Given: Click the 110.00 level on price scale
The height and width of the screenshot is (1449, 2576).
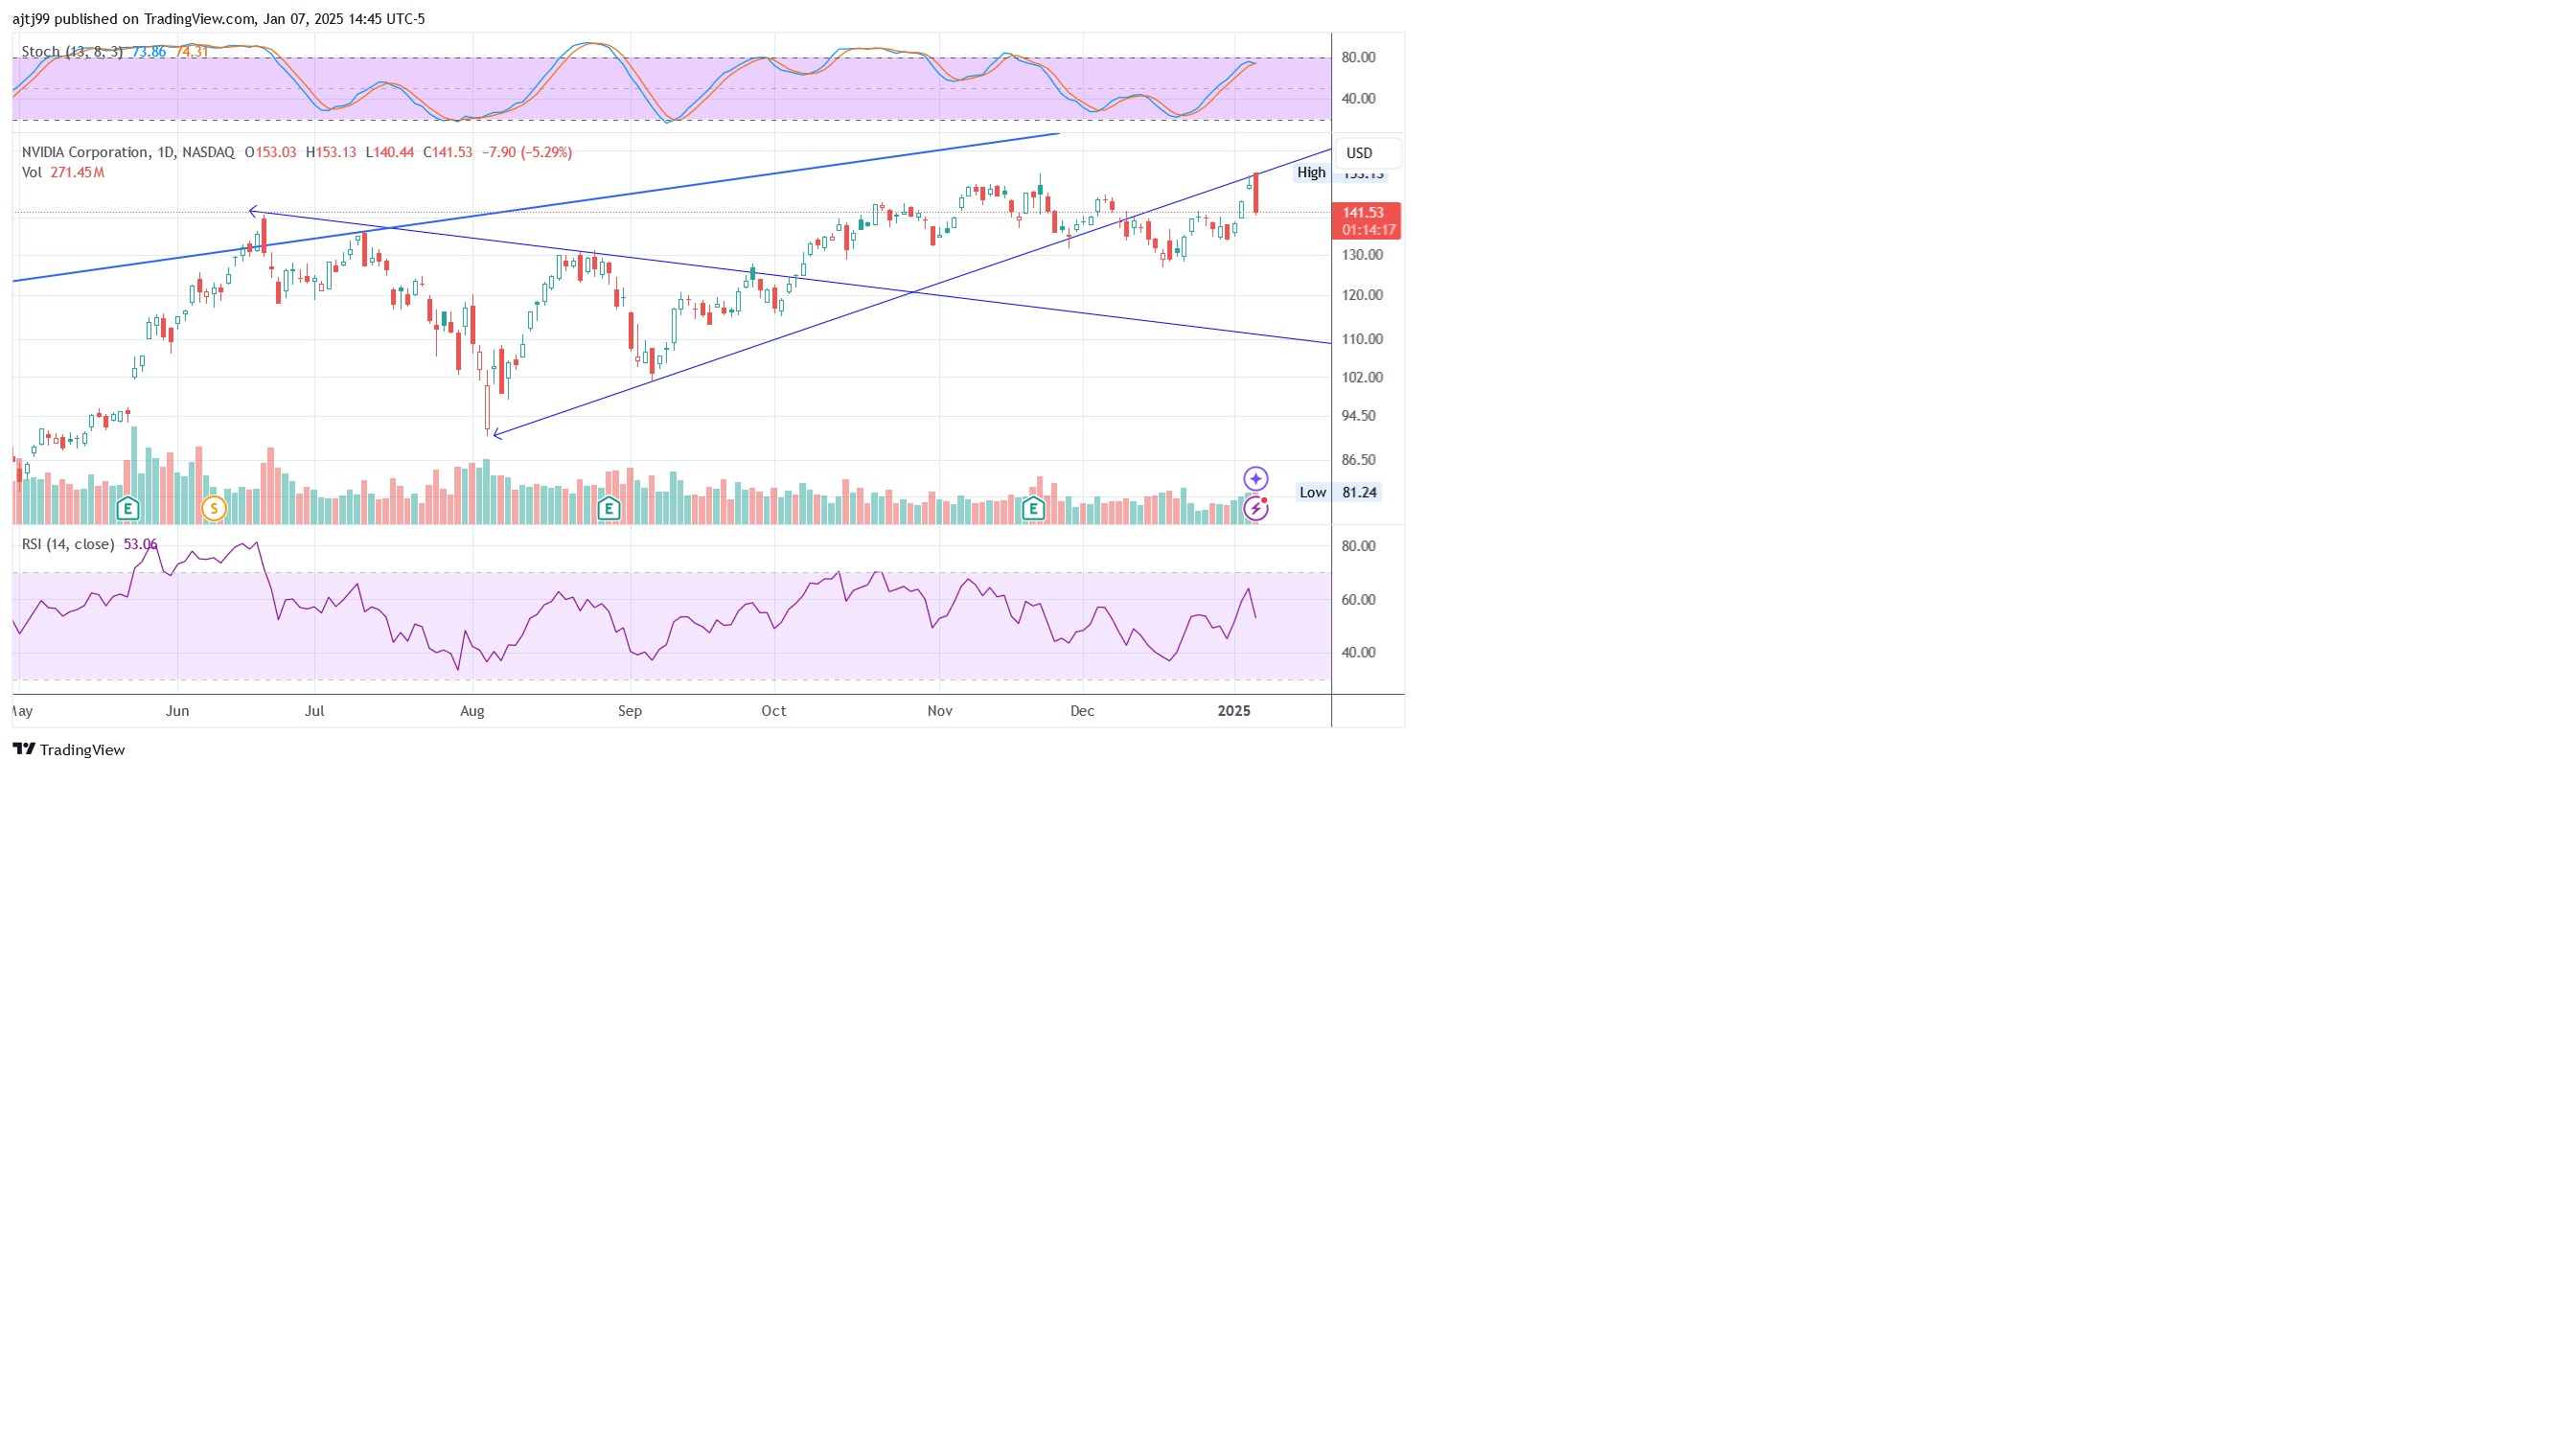Looking at the screenshot, I should pyautogui.click(x=1361, y=339).
